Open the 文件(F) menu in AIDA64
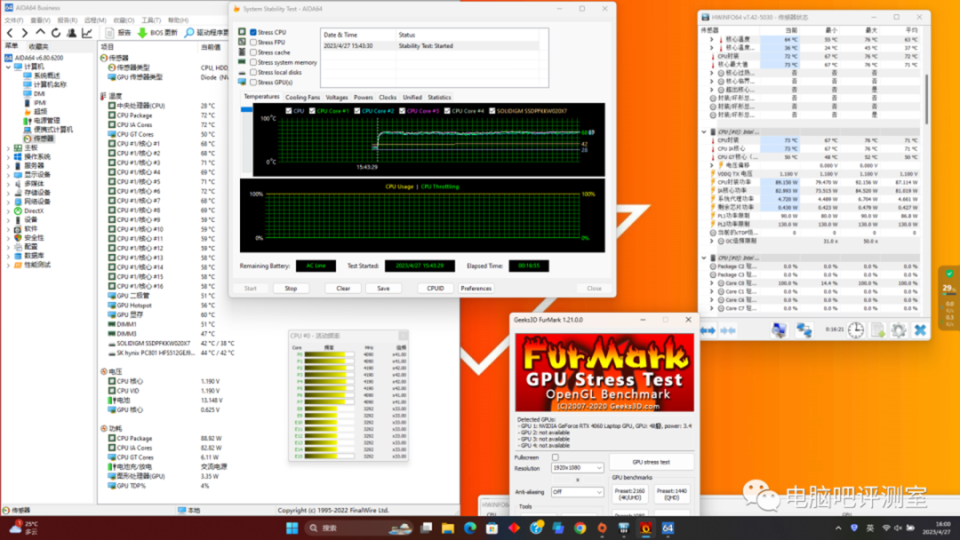960x540 pixels. [13, 20]
